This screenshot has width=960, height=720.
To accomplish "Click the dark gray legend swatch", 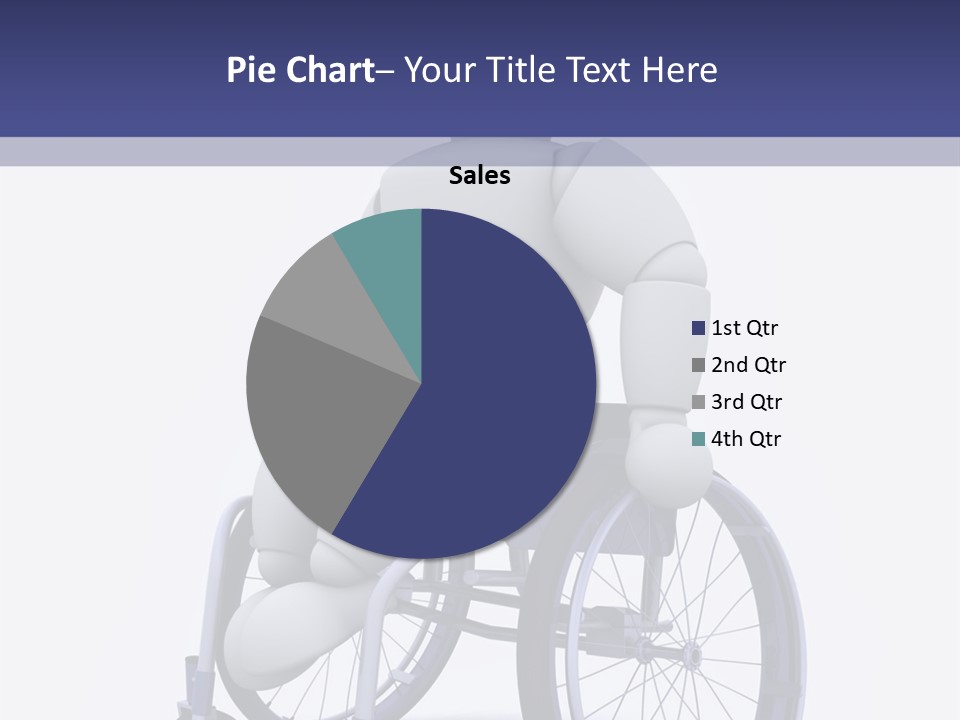I will point(699,365).
